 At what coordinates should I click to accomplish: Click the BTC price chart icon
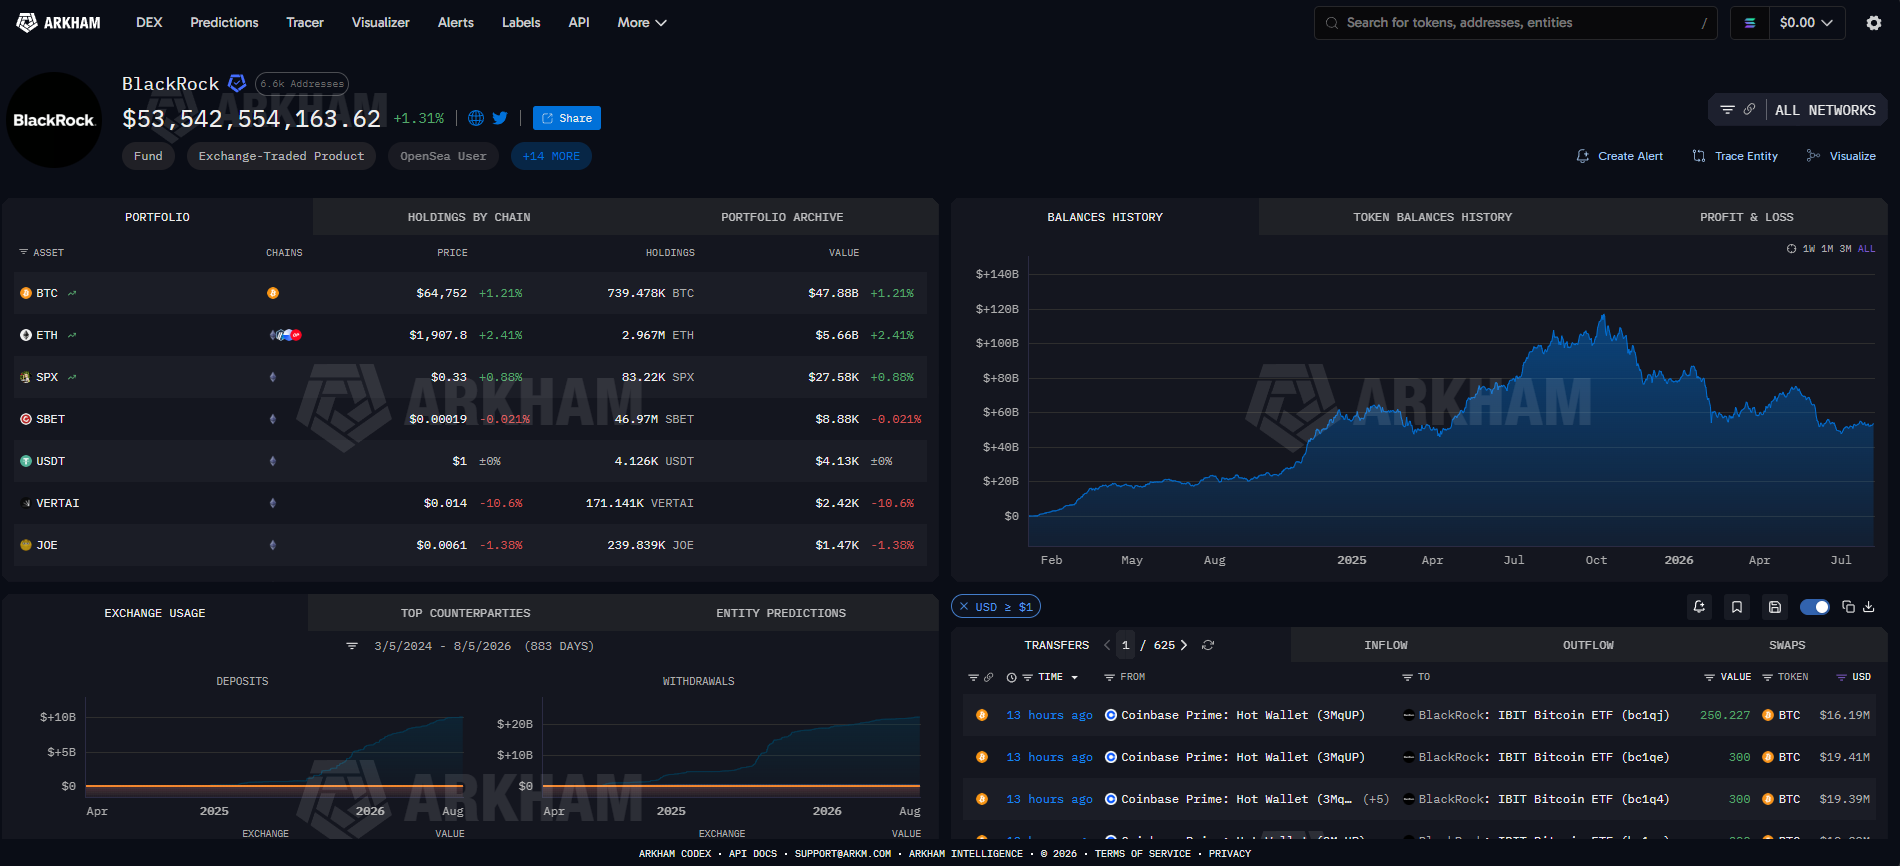(72, 293)
